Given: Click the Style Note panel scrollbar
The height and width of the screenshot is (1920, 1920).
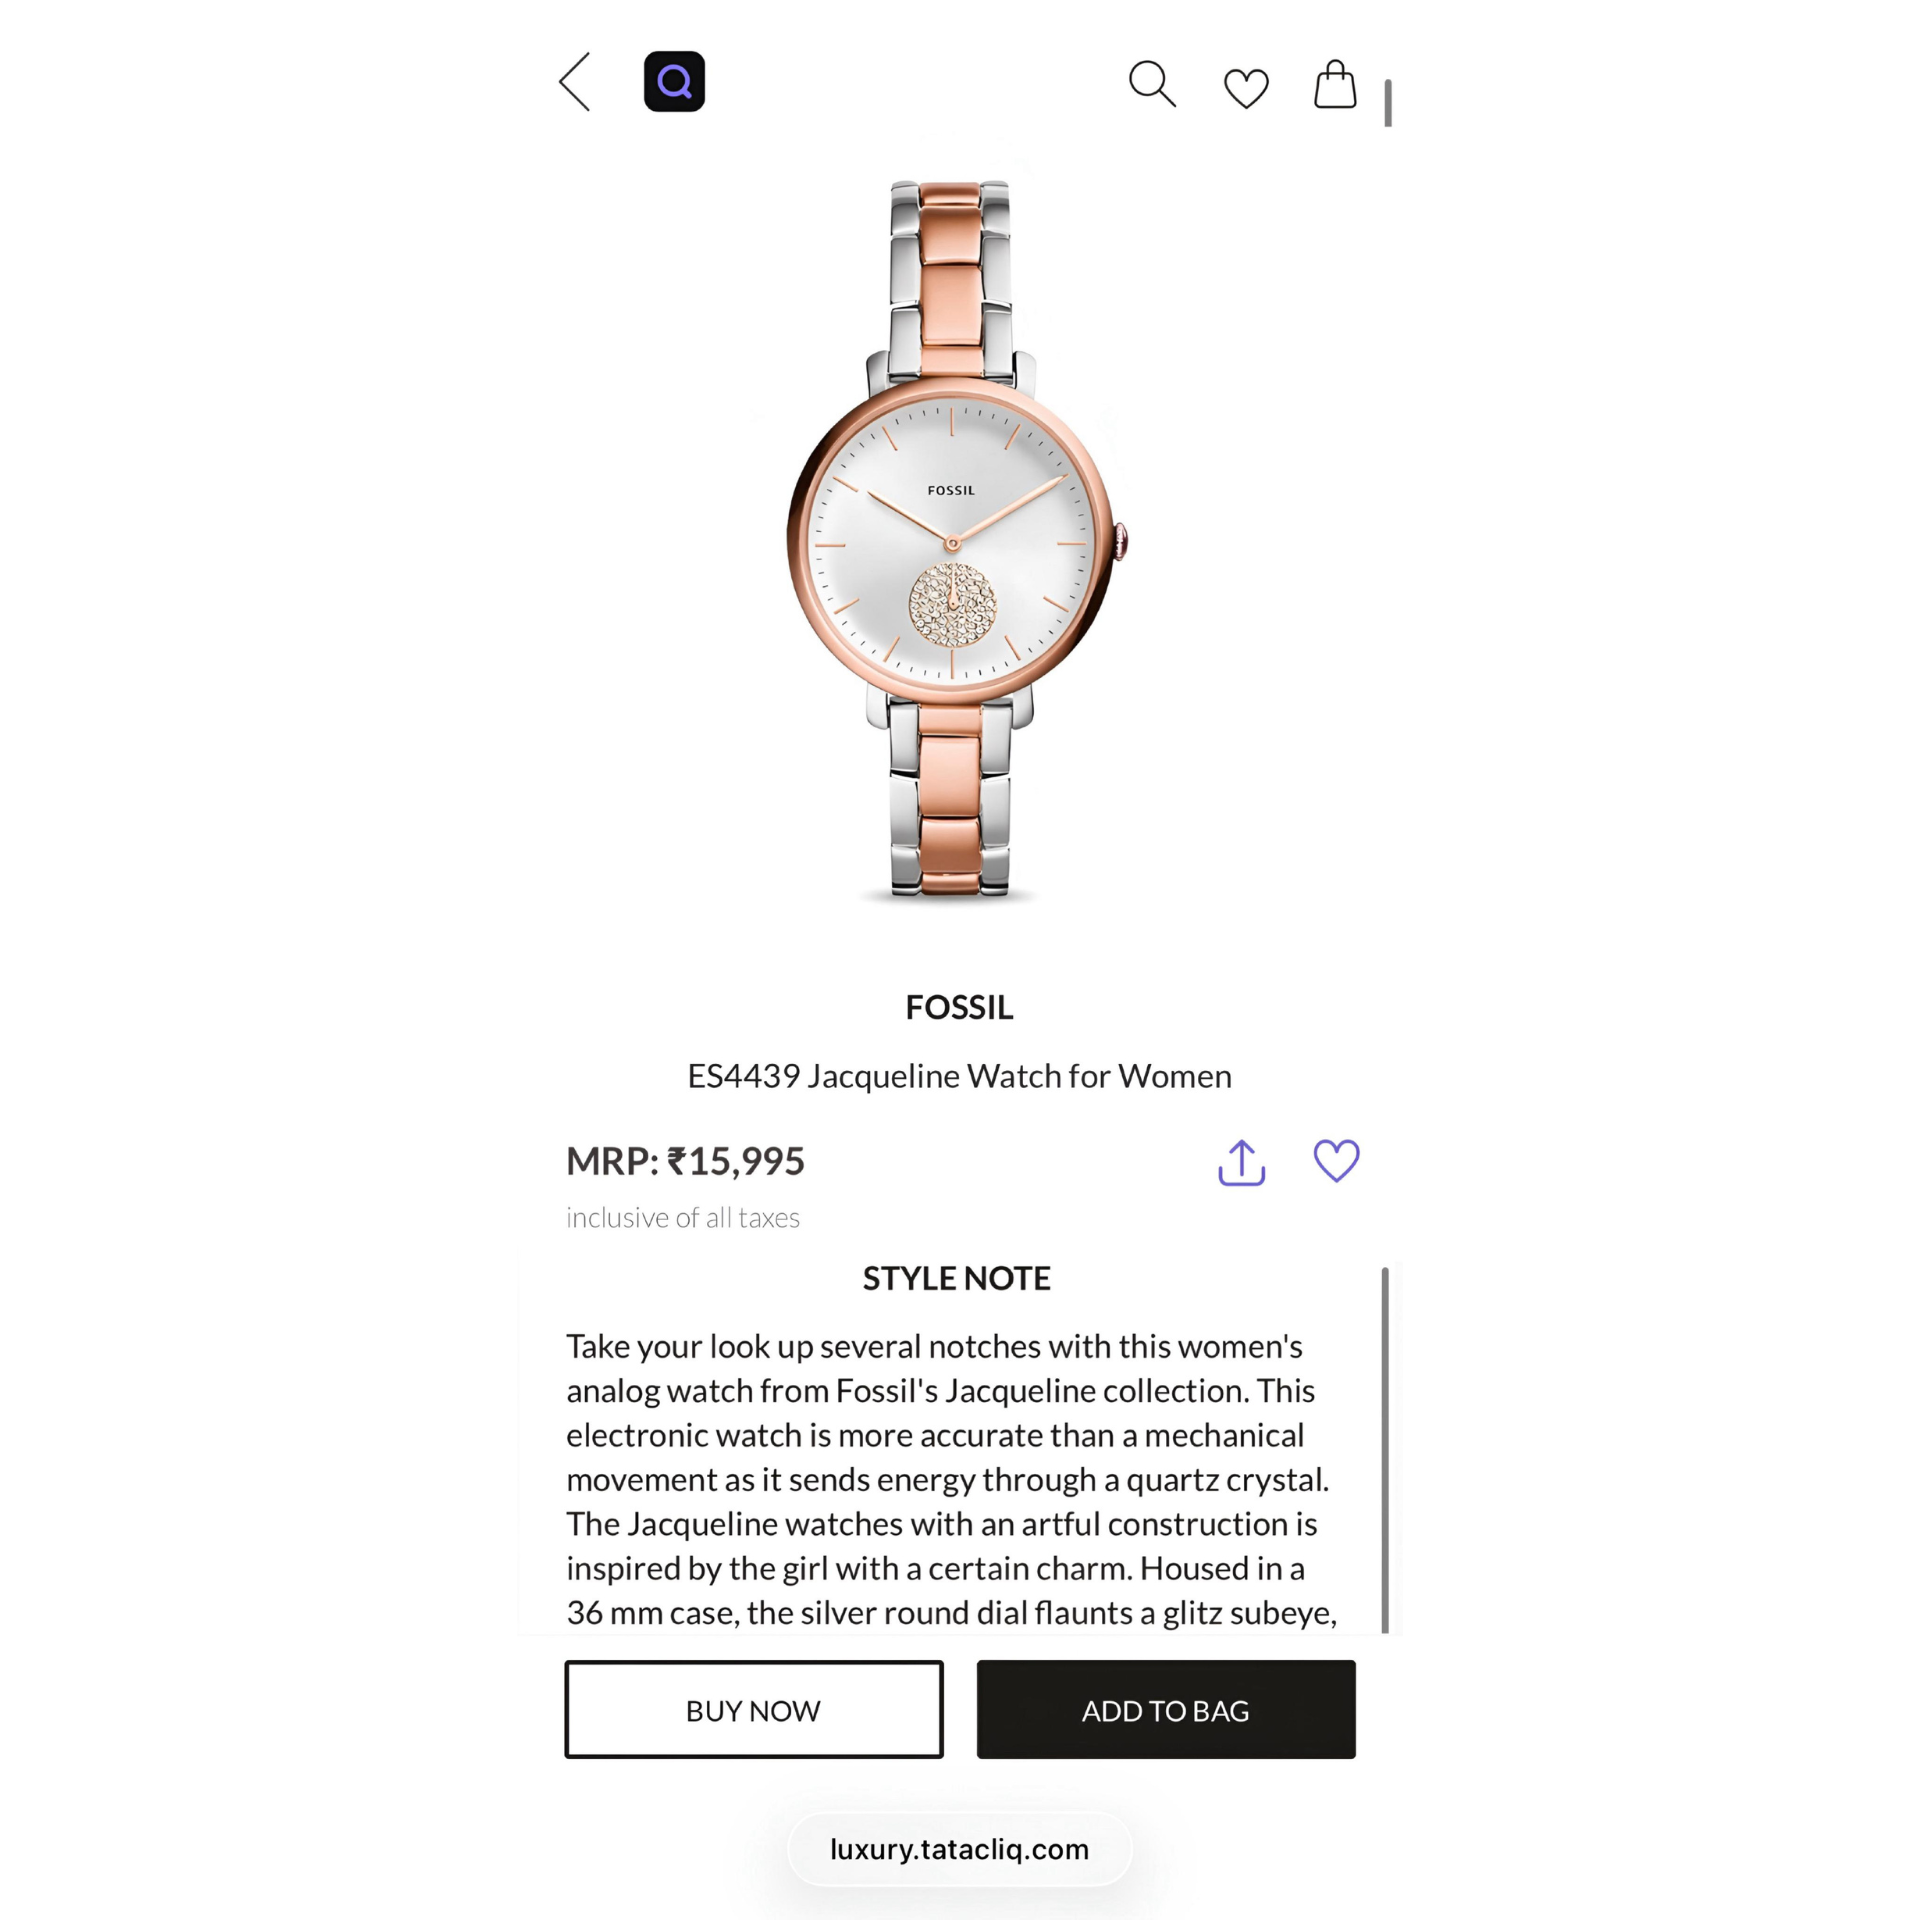Looking at the screenshot, I should pyautogui.click(x=1385, y=1450).
